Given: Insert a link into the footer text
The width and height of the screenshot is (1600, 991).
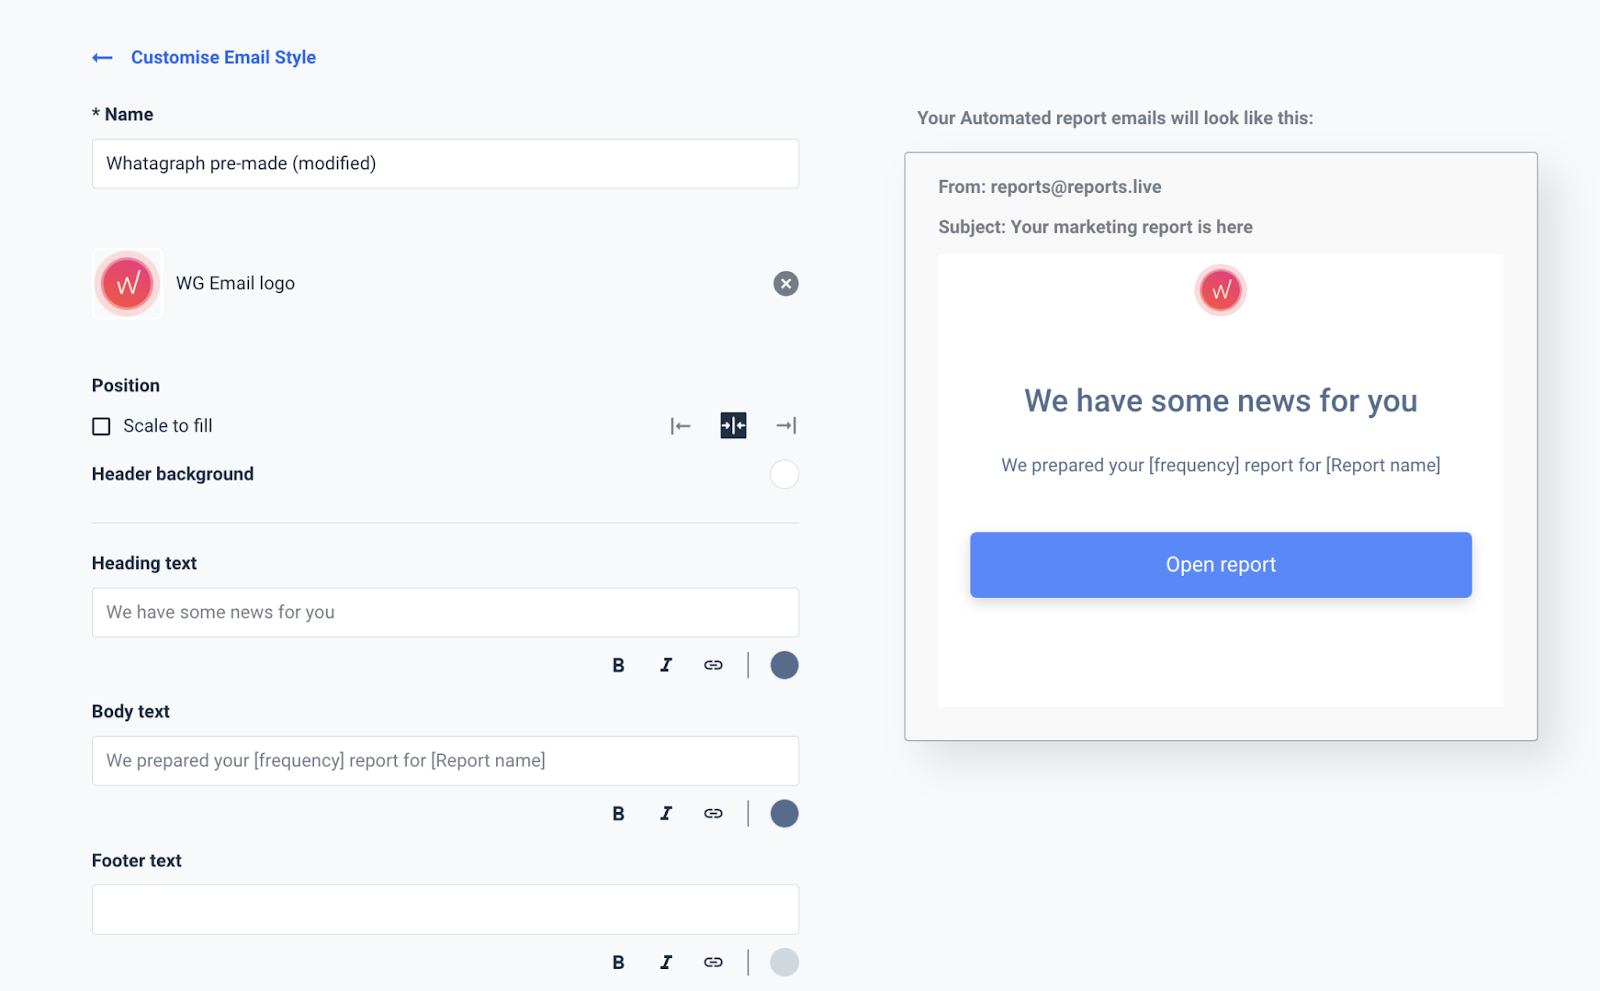Looking at the screenshot, I should tap(713, 961).
